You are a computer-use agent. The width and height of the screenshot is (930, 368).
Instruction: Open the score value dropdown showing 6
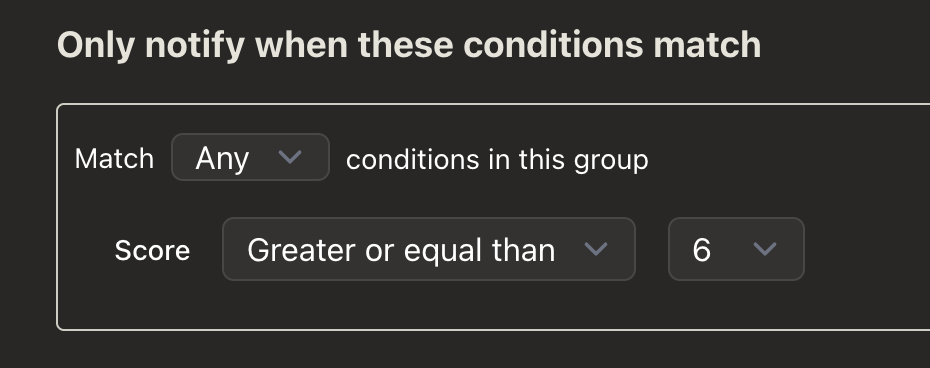[x=736, y=249]
